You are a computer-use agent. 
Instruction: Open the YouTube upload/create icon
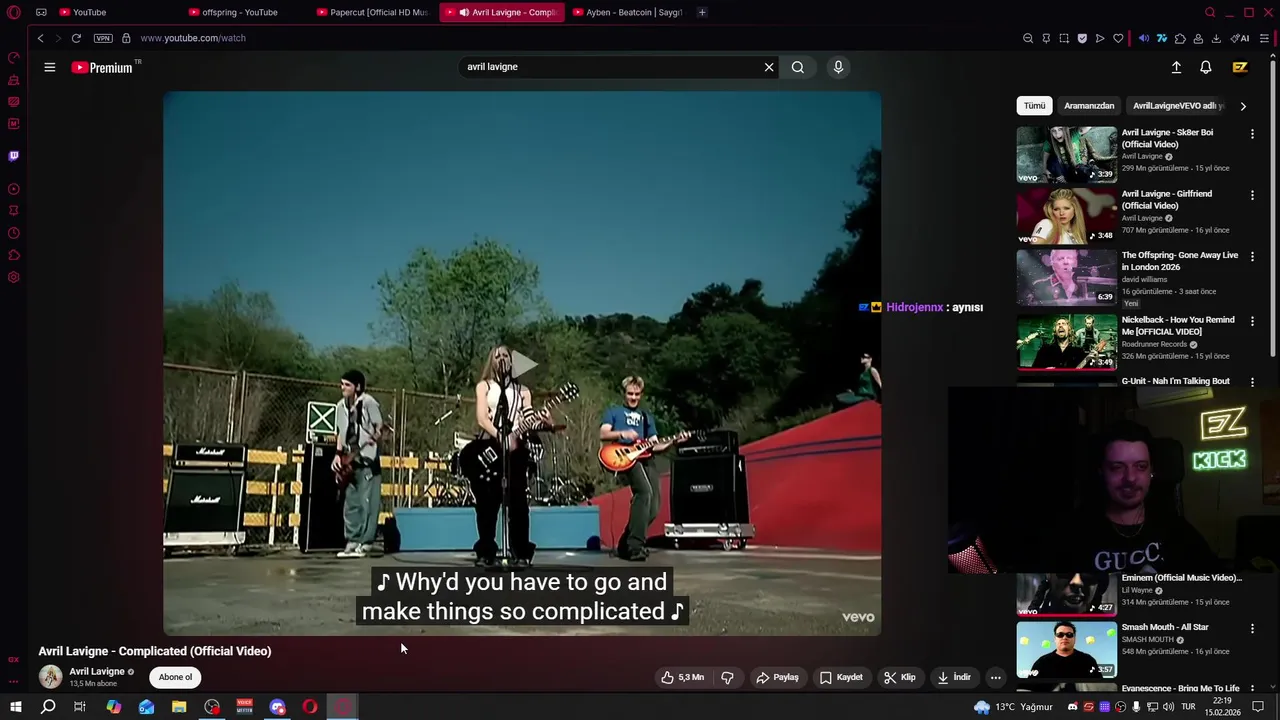[1176, 67]
